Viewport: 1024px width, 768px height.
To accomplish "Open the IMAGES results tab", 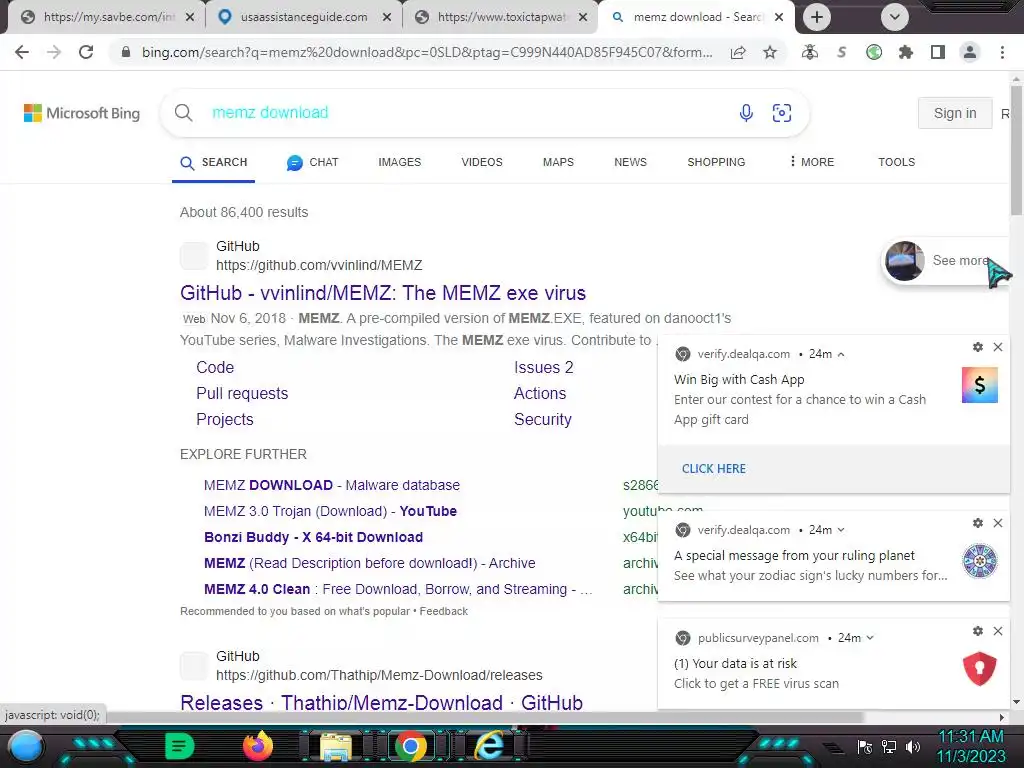I will point(400,162).
